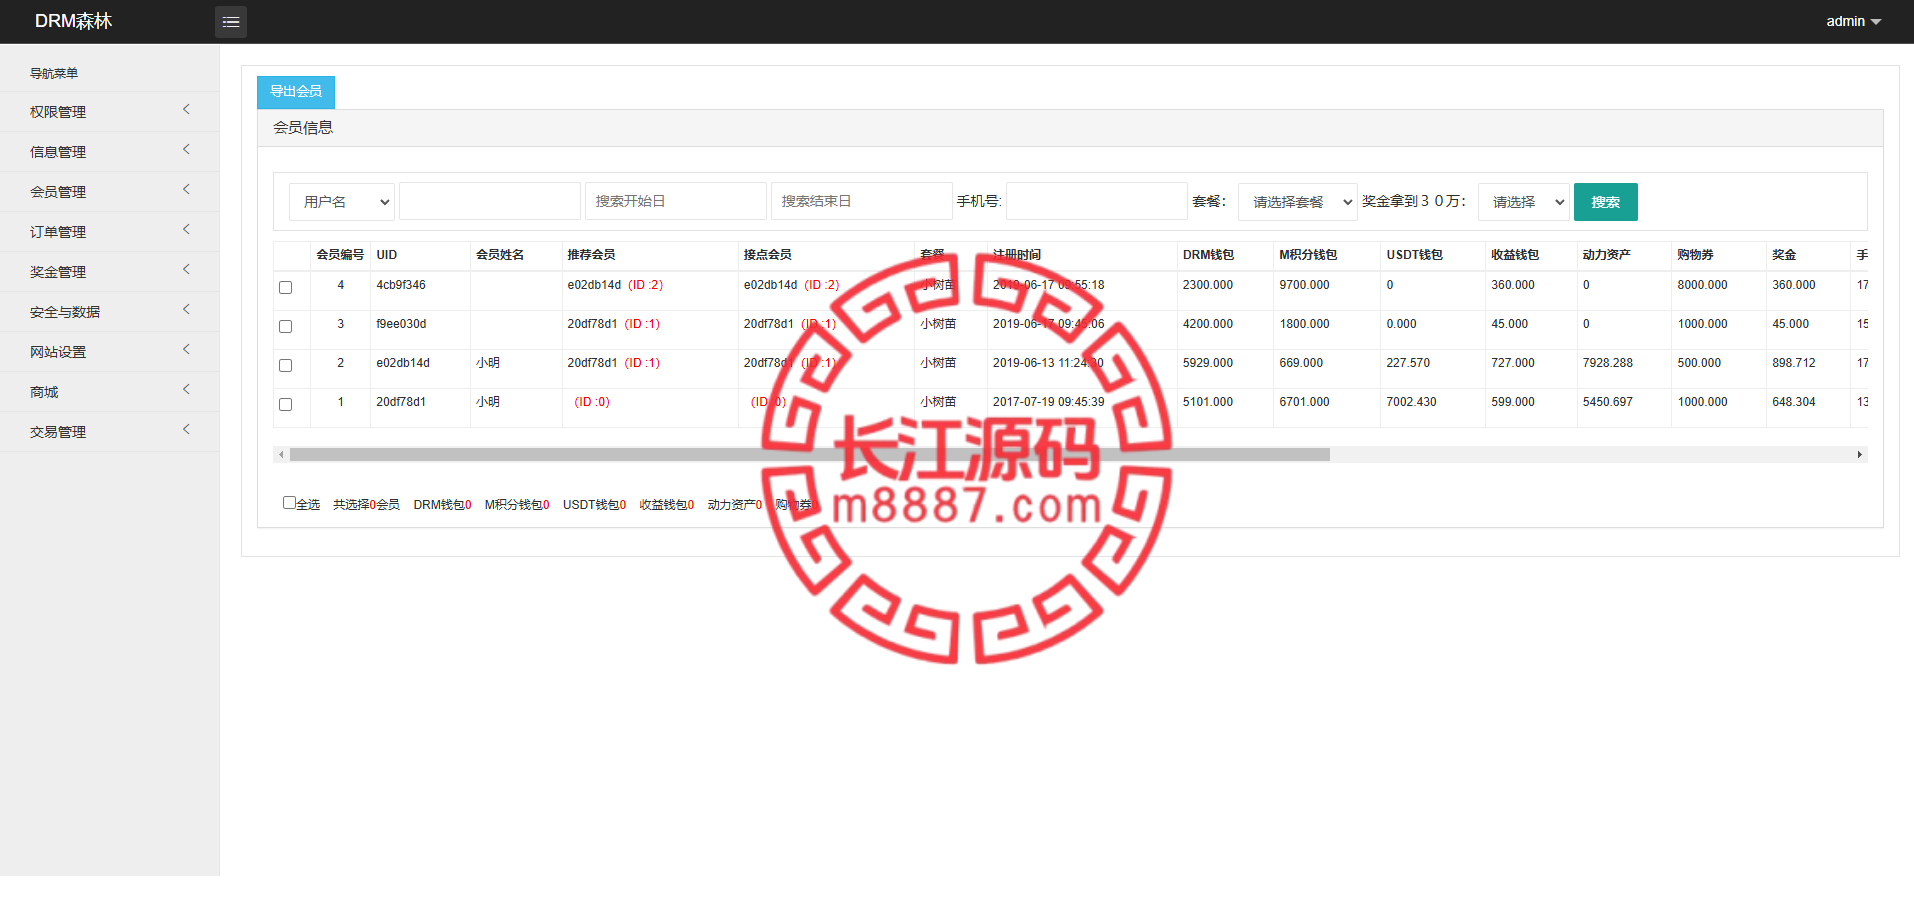This screenshot has height=915, width=1914.
Task: Click the 共选择0会员 summary text
Action: point(366,505)
